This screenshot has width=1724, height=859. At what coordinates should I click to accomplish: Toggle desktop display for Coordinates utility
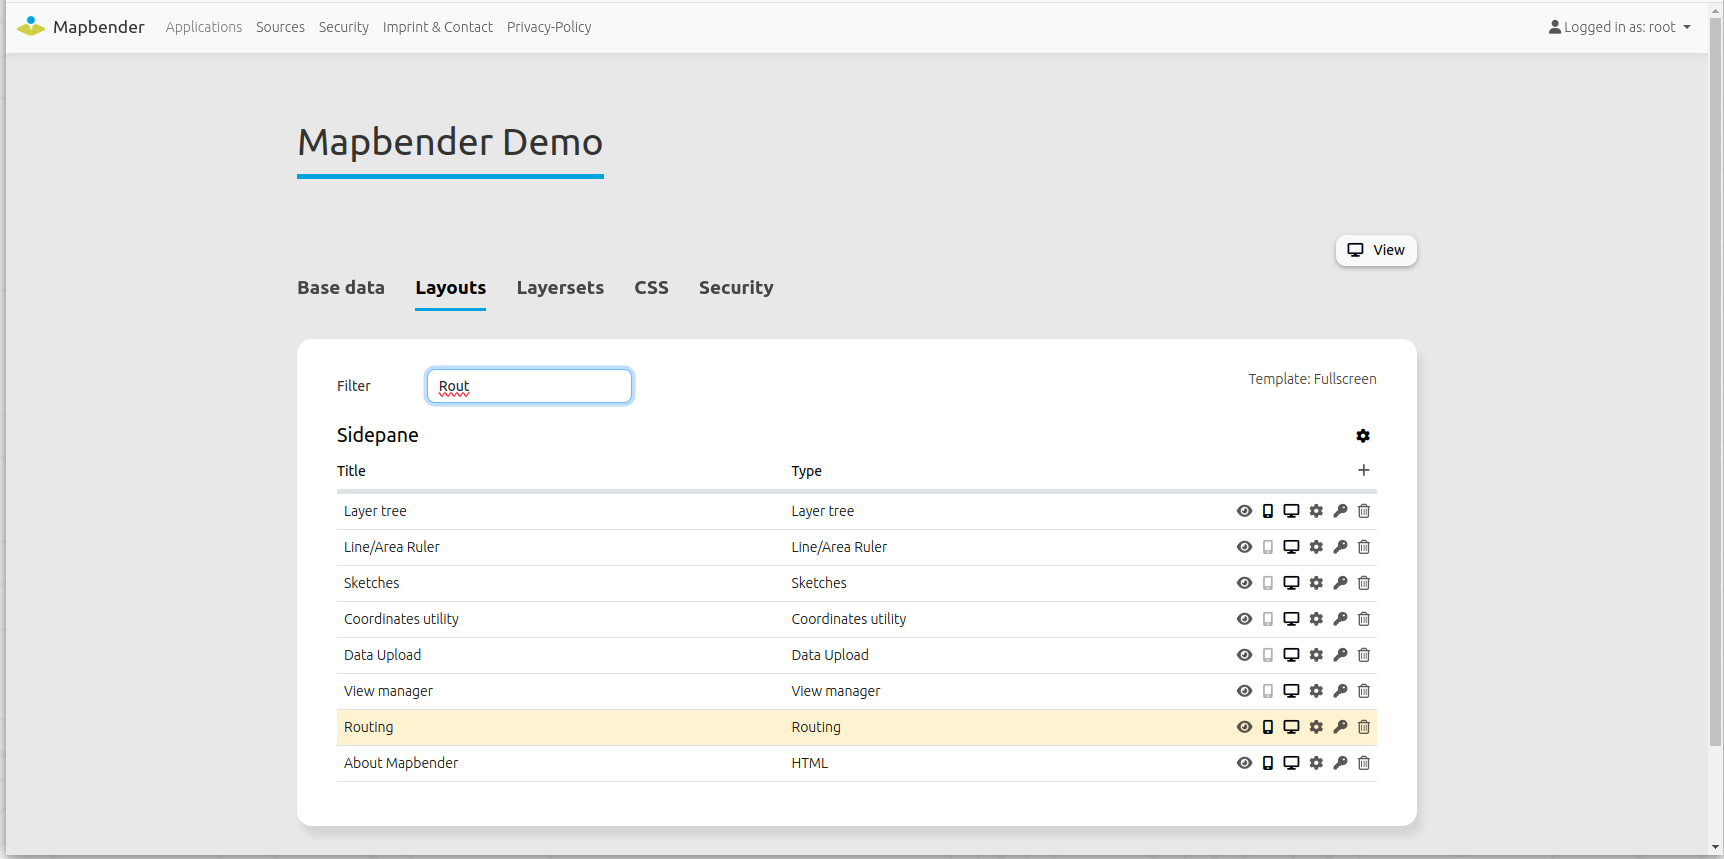tap(1292, 619)
